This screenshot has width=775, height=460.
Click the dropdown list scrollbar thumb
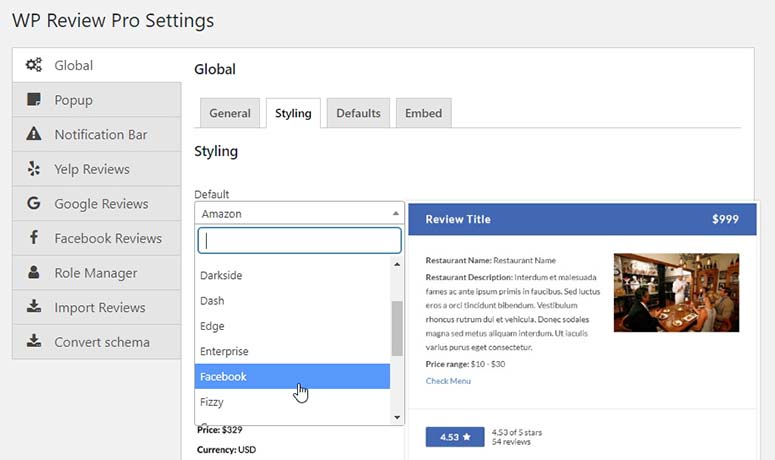tap(397, 328)
